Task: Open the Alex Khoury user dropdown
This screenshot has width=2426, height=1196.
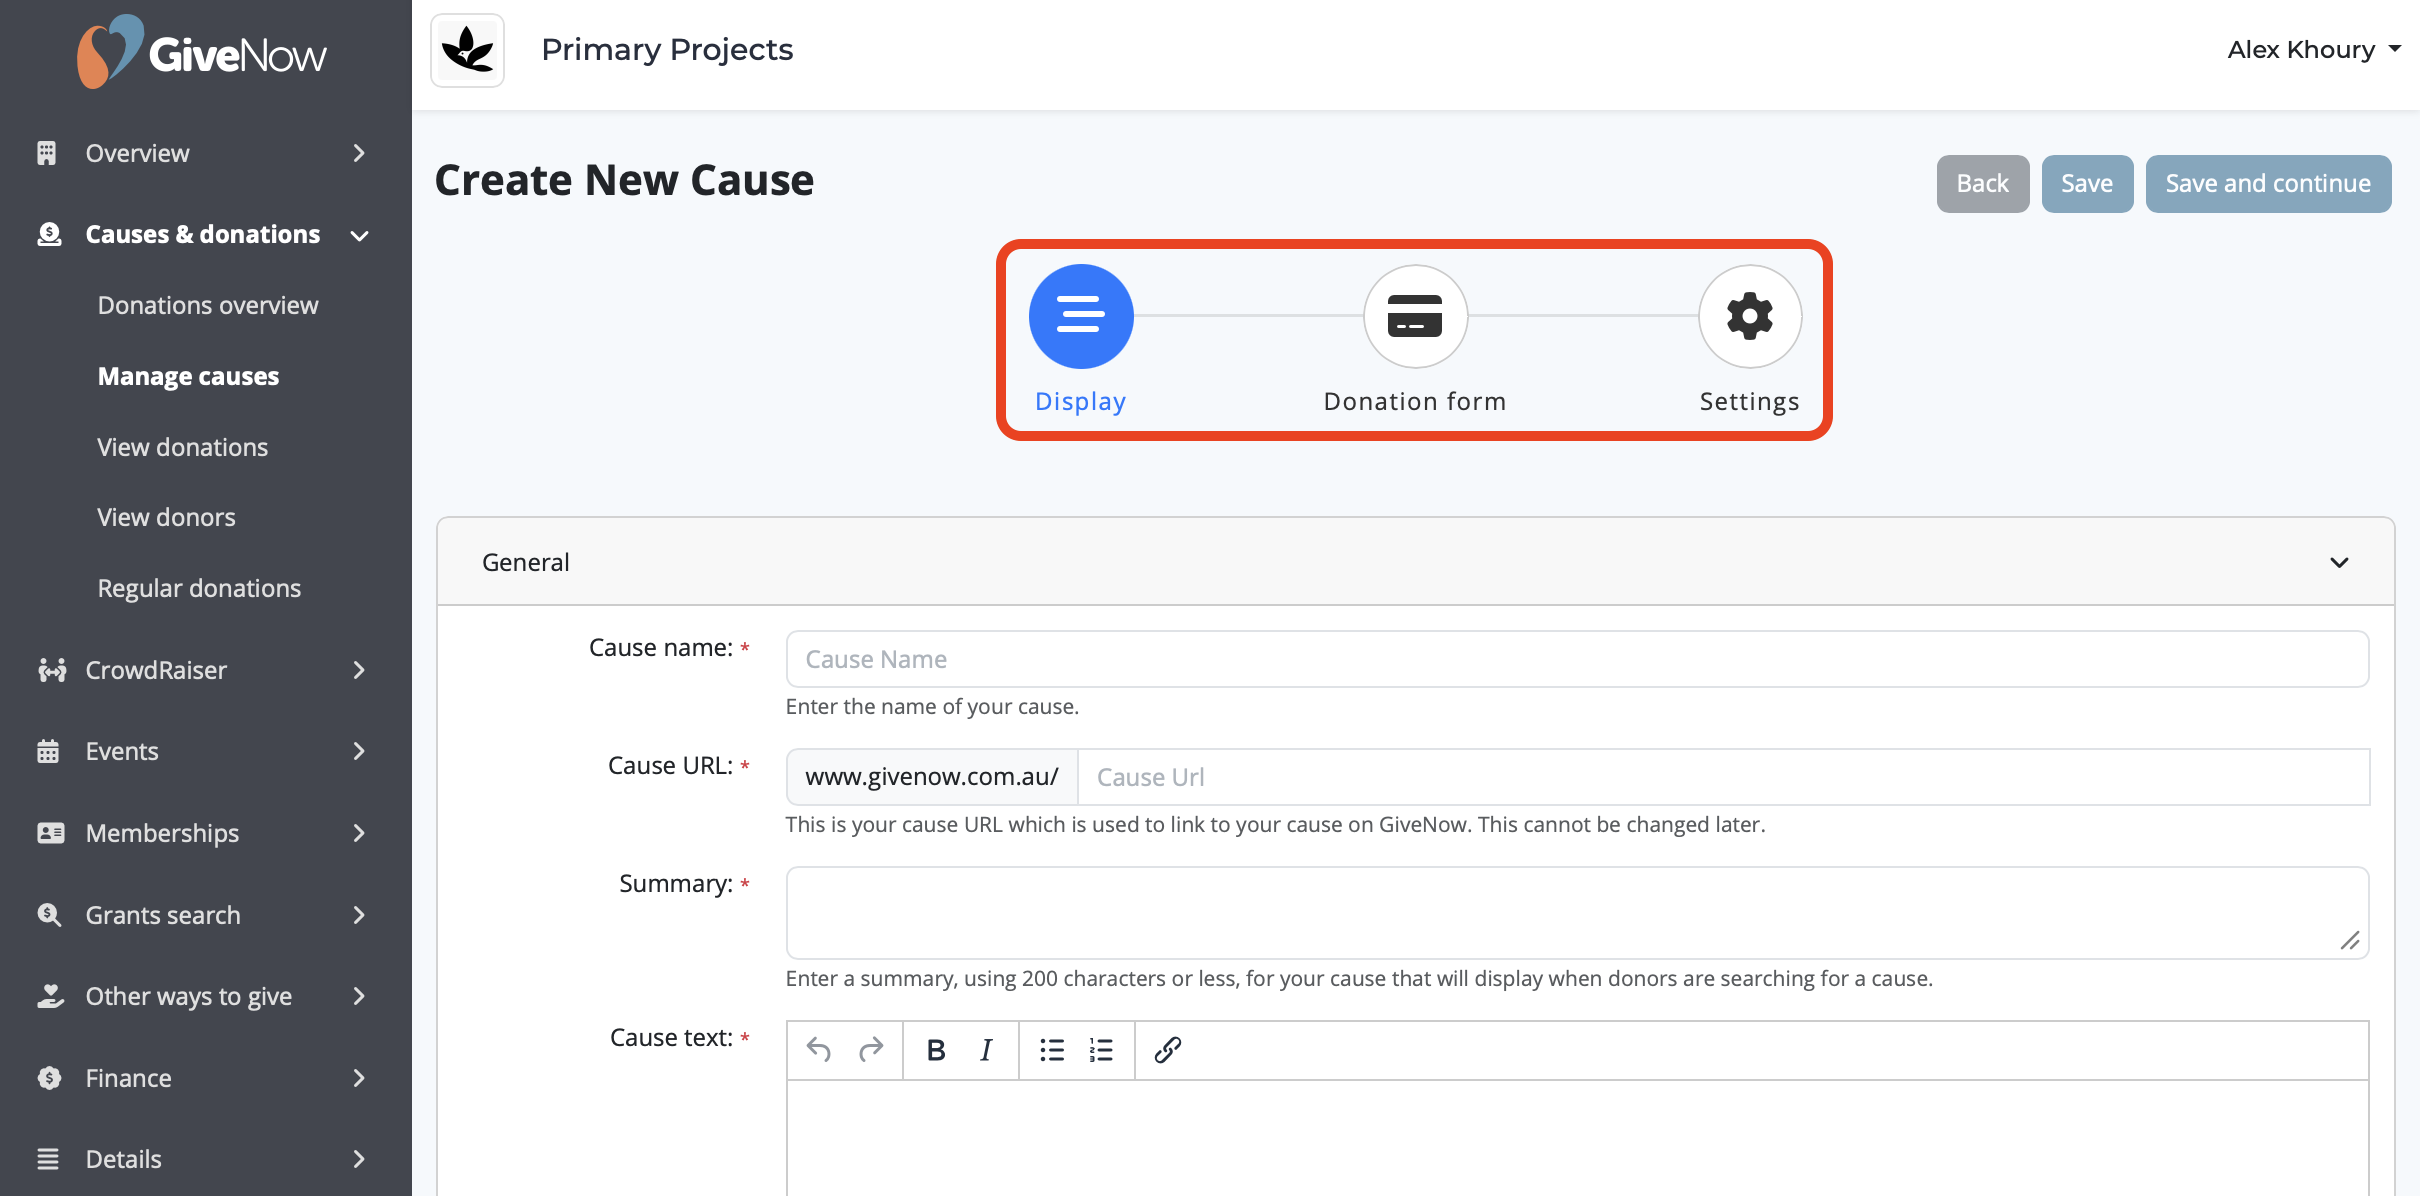Action: 2313,50
